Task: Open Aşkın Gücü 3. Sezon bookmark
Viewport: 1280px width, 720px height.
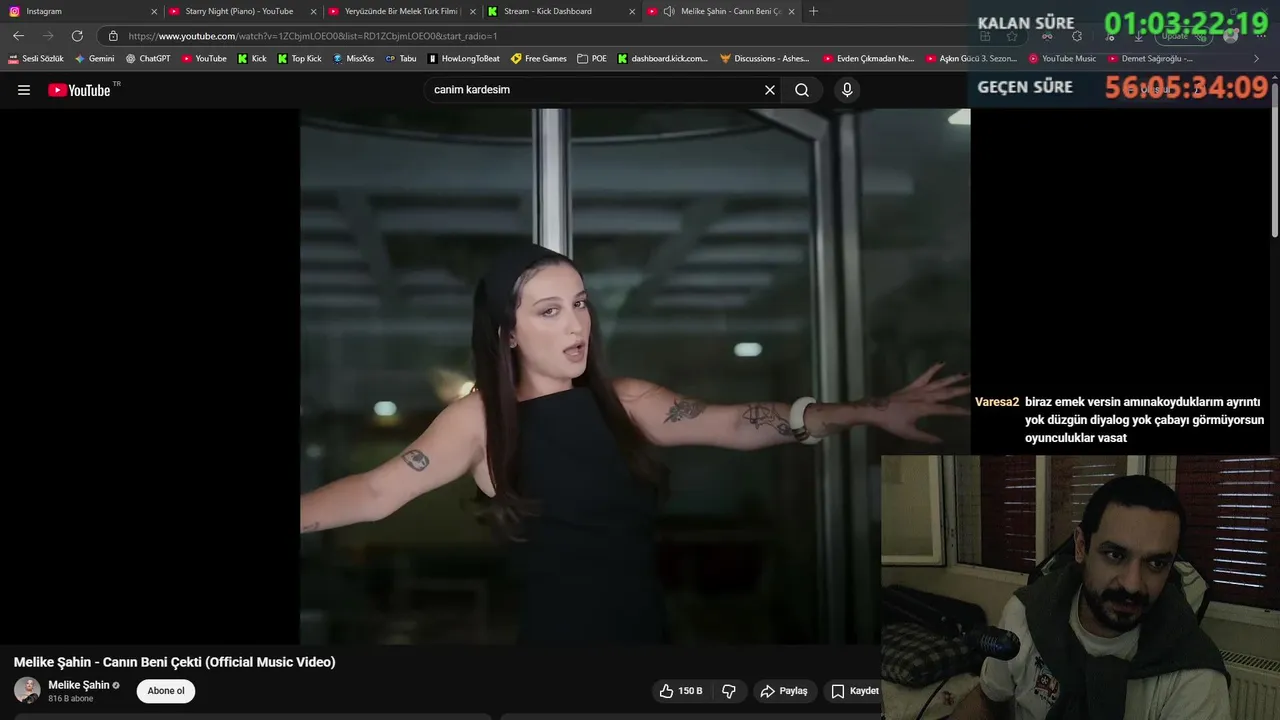Action: tap(971, 59)
